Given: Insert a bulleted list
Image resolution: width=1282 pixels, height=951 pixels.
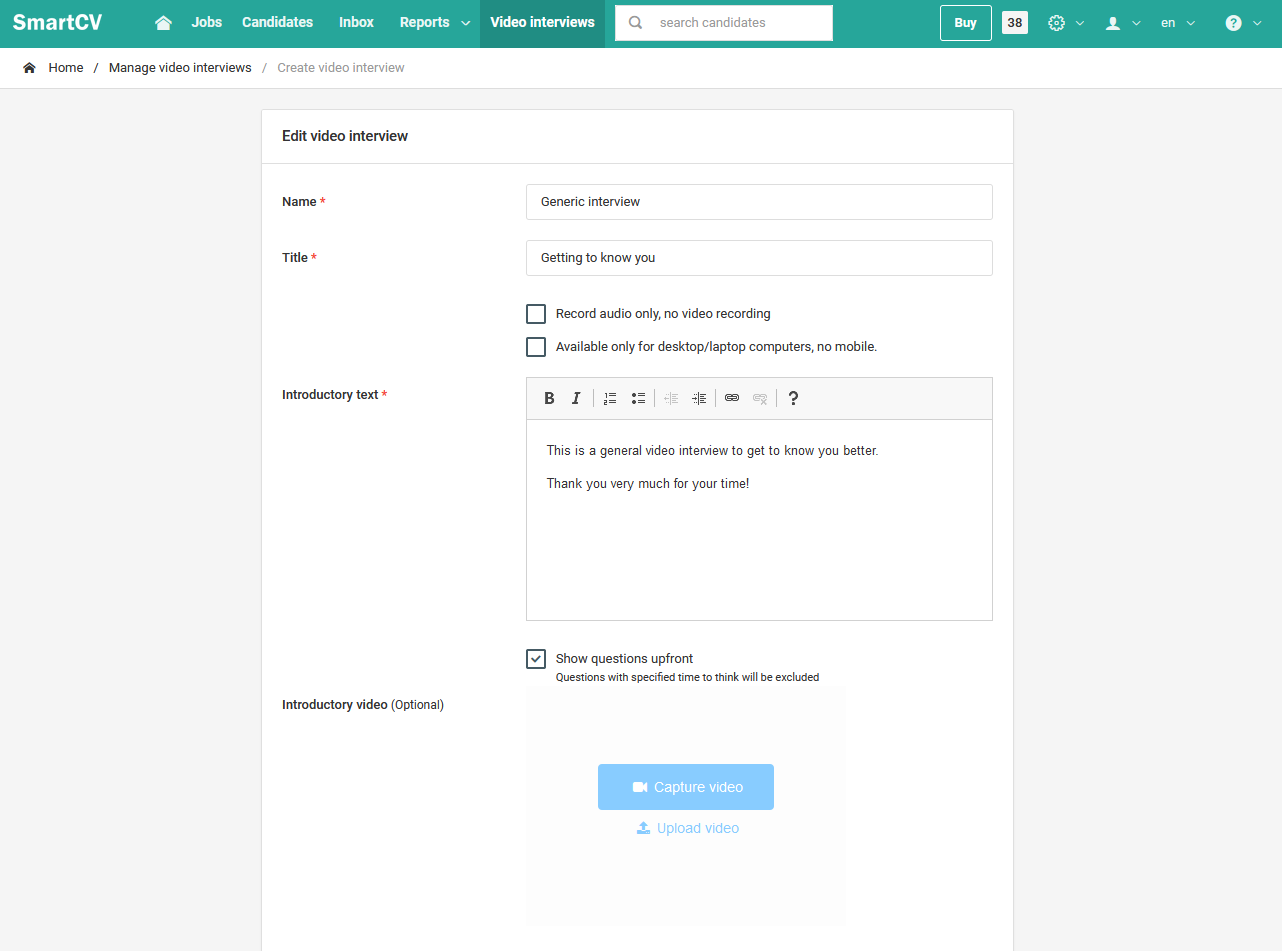Looking at the screenshot, I should pos(638,398).
